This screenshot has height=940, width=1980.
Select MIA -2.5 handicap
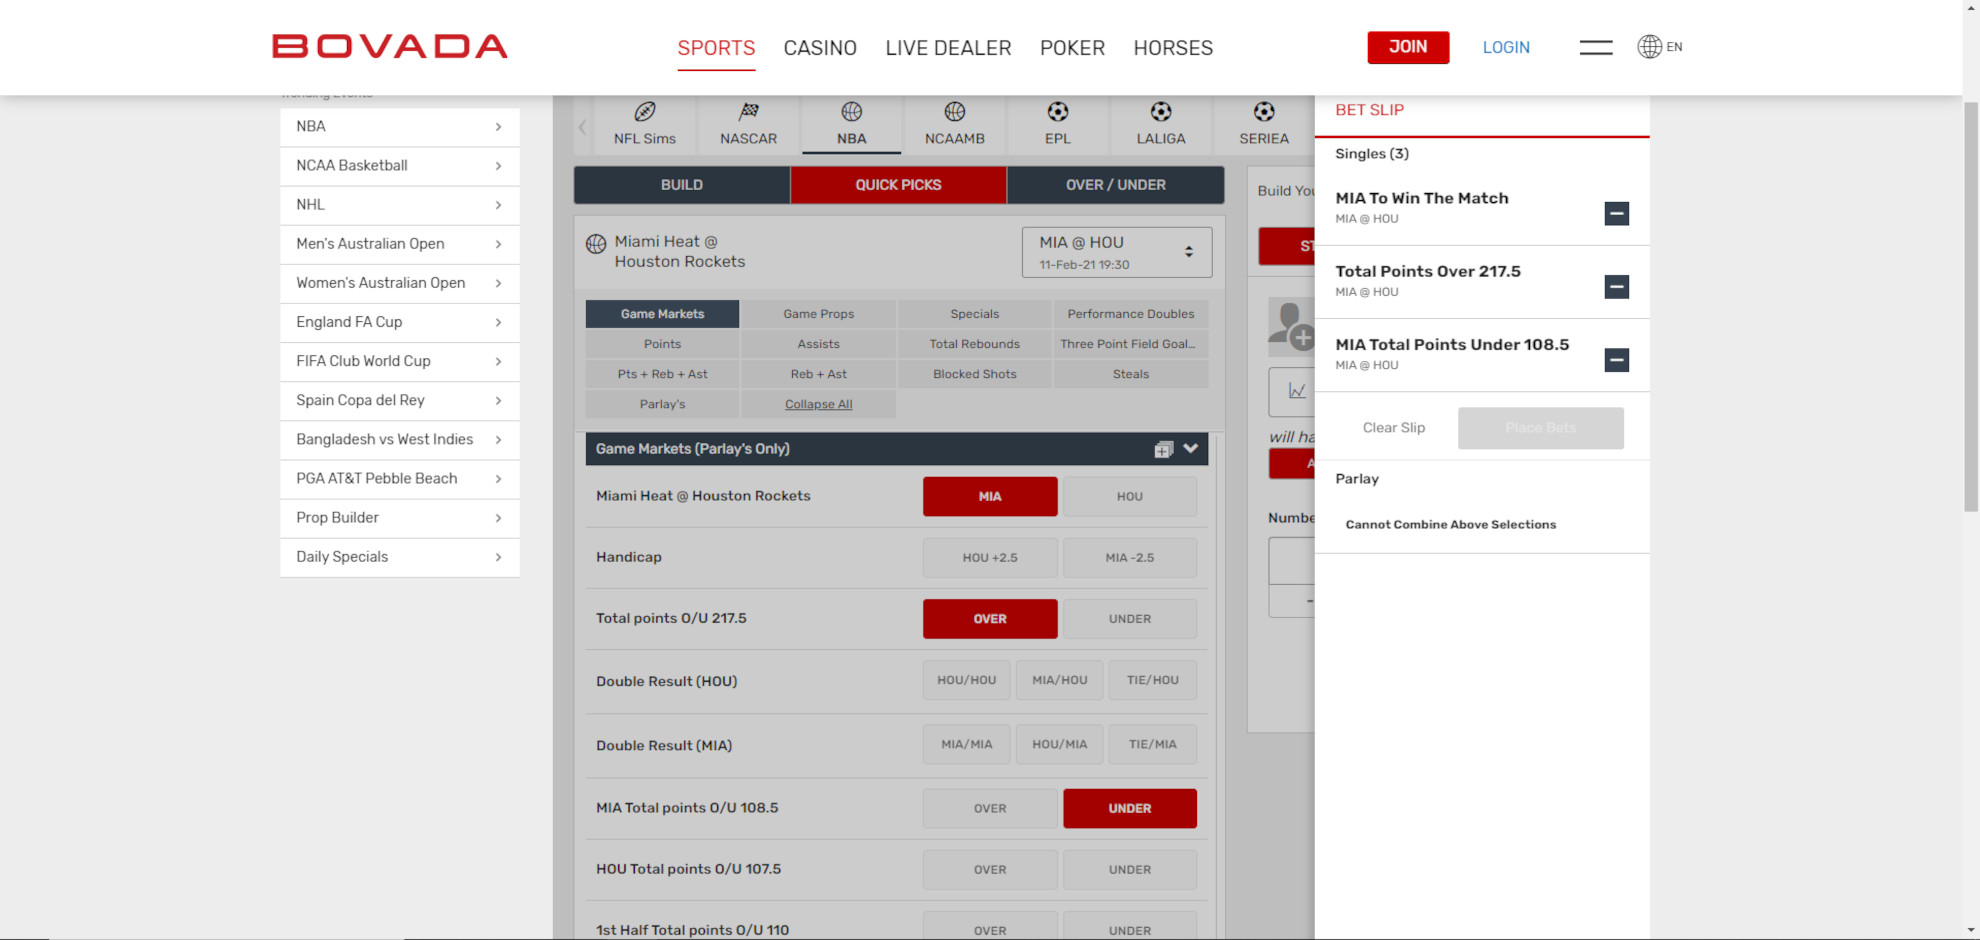(1129, 557)
